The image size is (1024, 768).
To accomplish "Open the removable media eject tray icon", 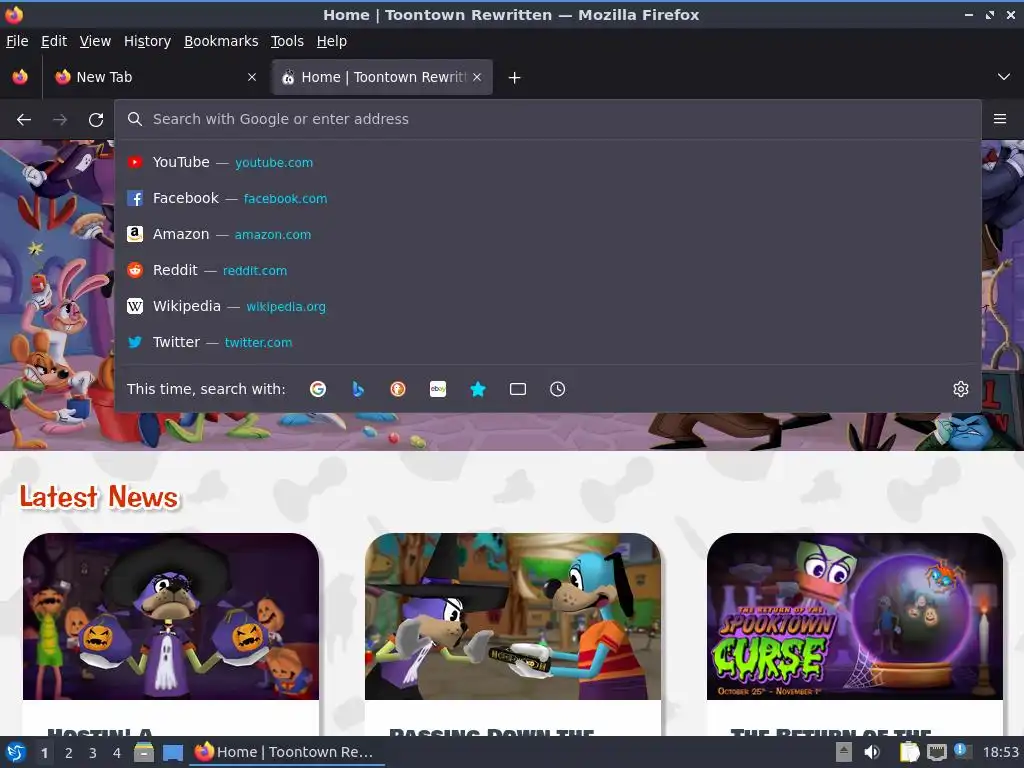I will tap(844, 753).
